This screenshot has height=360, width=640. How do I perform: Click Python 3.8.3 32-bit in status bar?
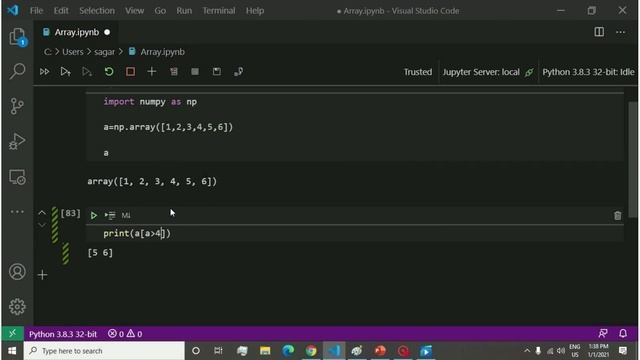[x=63, y=334]
